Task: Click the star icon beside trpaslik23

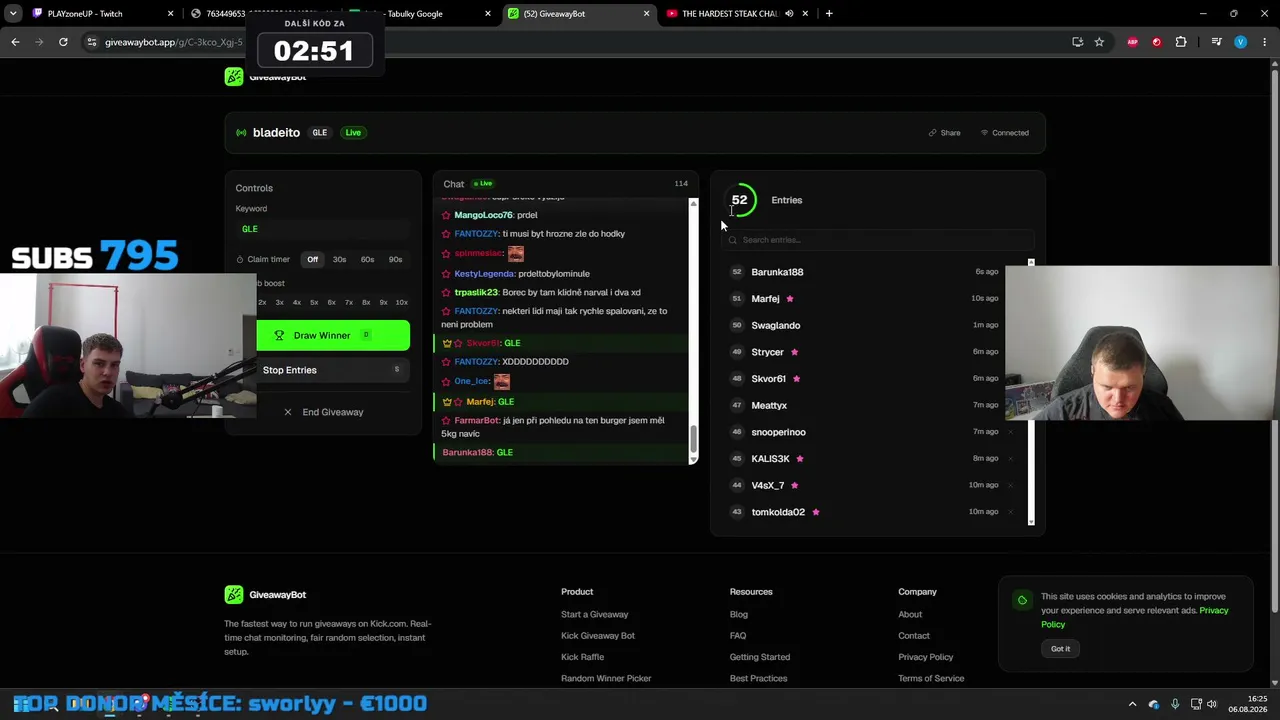Action: [x=446, y=293]
